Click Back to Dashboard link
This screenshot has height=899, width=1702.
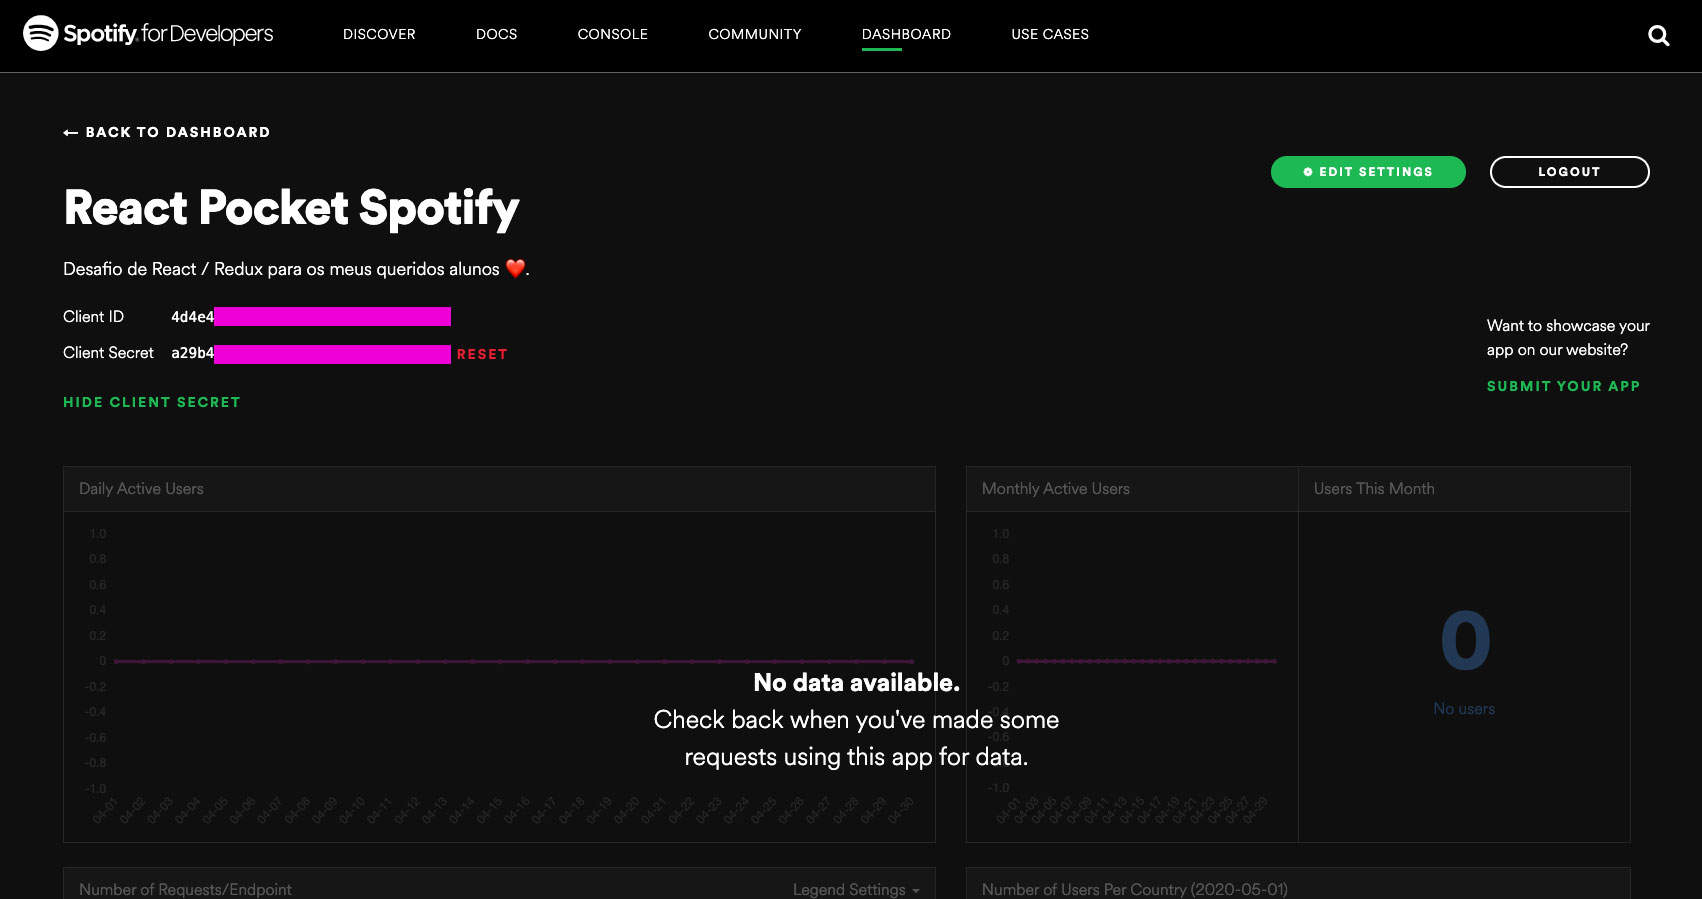point(167,132)
